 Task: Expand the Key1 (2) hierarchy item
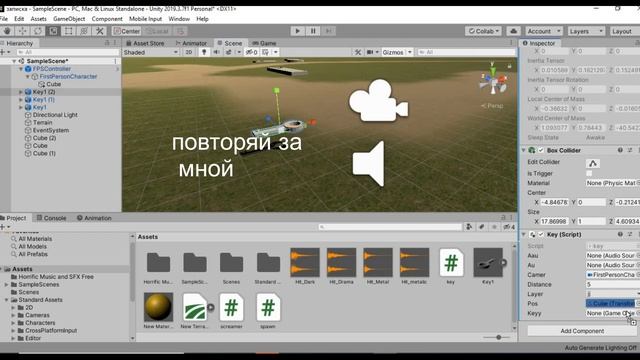21,92
